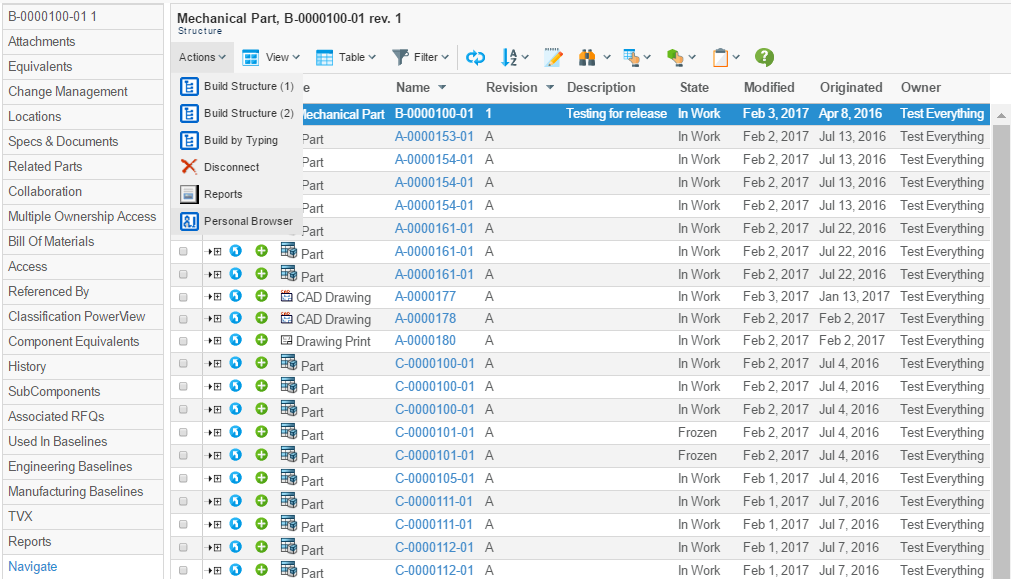Screen dimensions: 1011x579
Task: Select Disconnect in the Actions menu
Action: 231,167
